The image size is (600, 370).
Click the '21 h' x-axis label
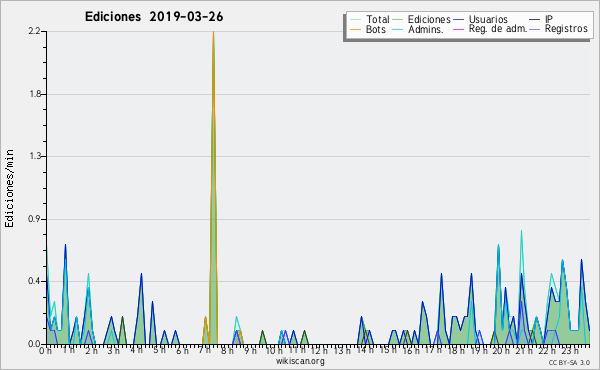(x=523, y=350)
